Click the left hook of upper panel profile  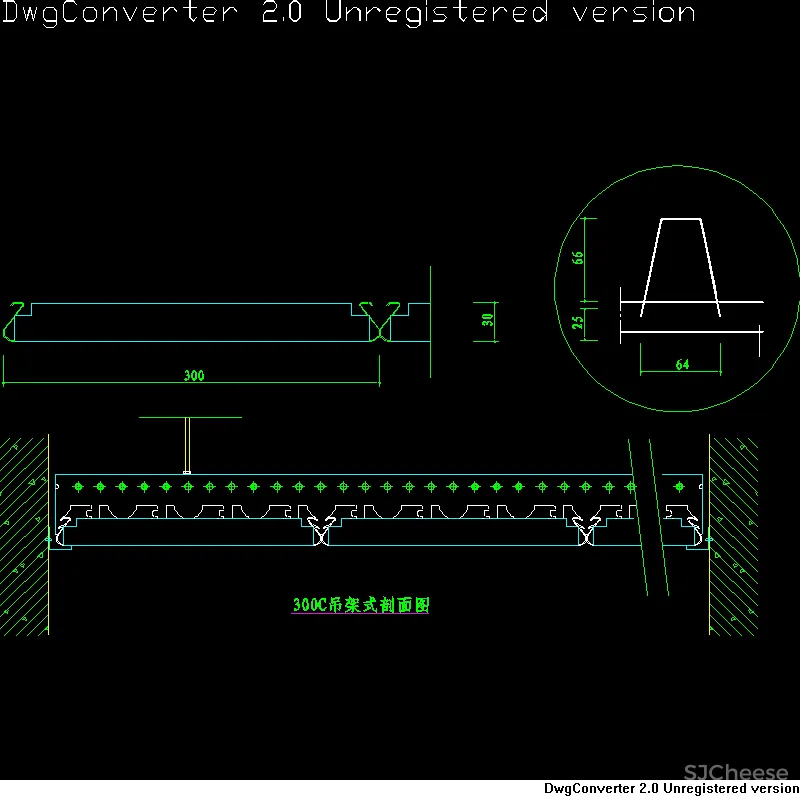point(14,320)
